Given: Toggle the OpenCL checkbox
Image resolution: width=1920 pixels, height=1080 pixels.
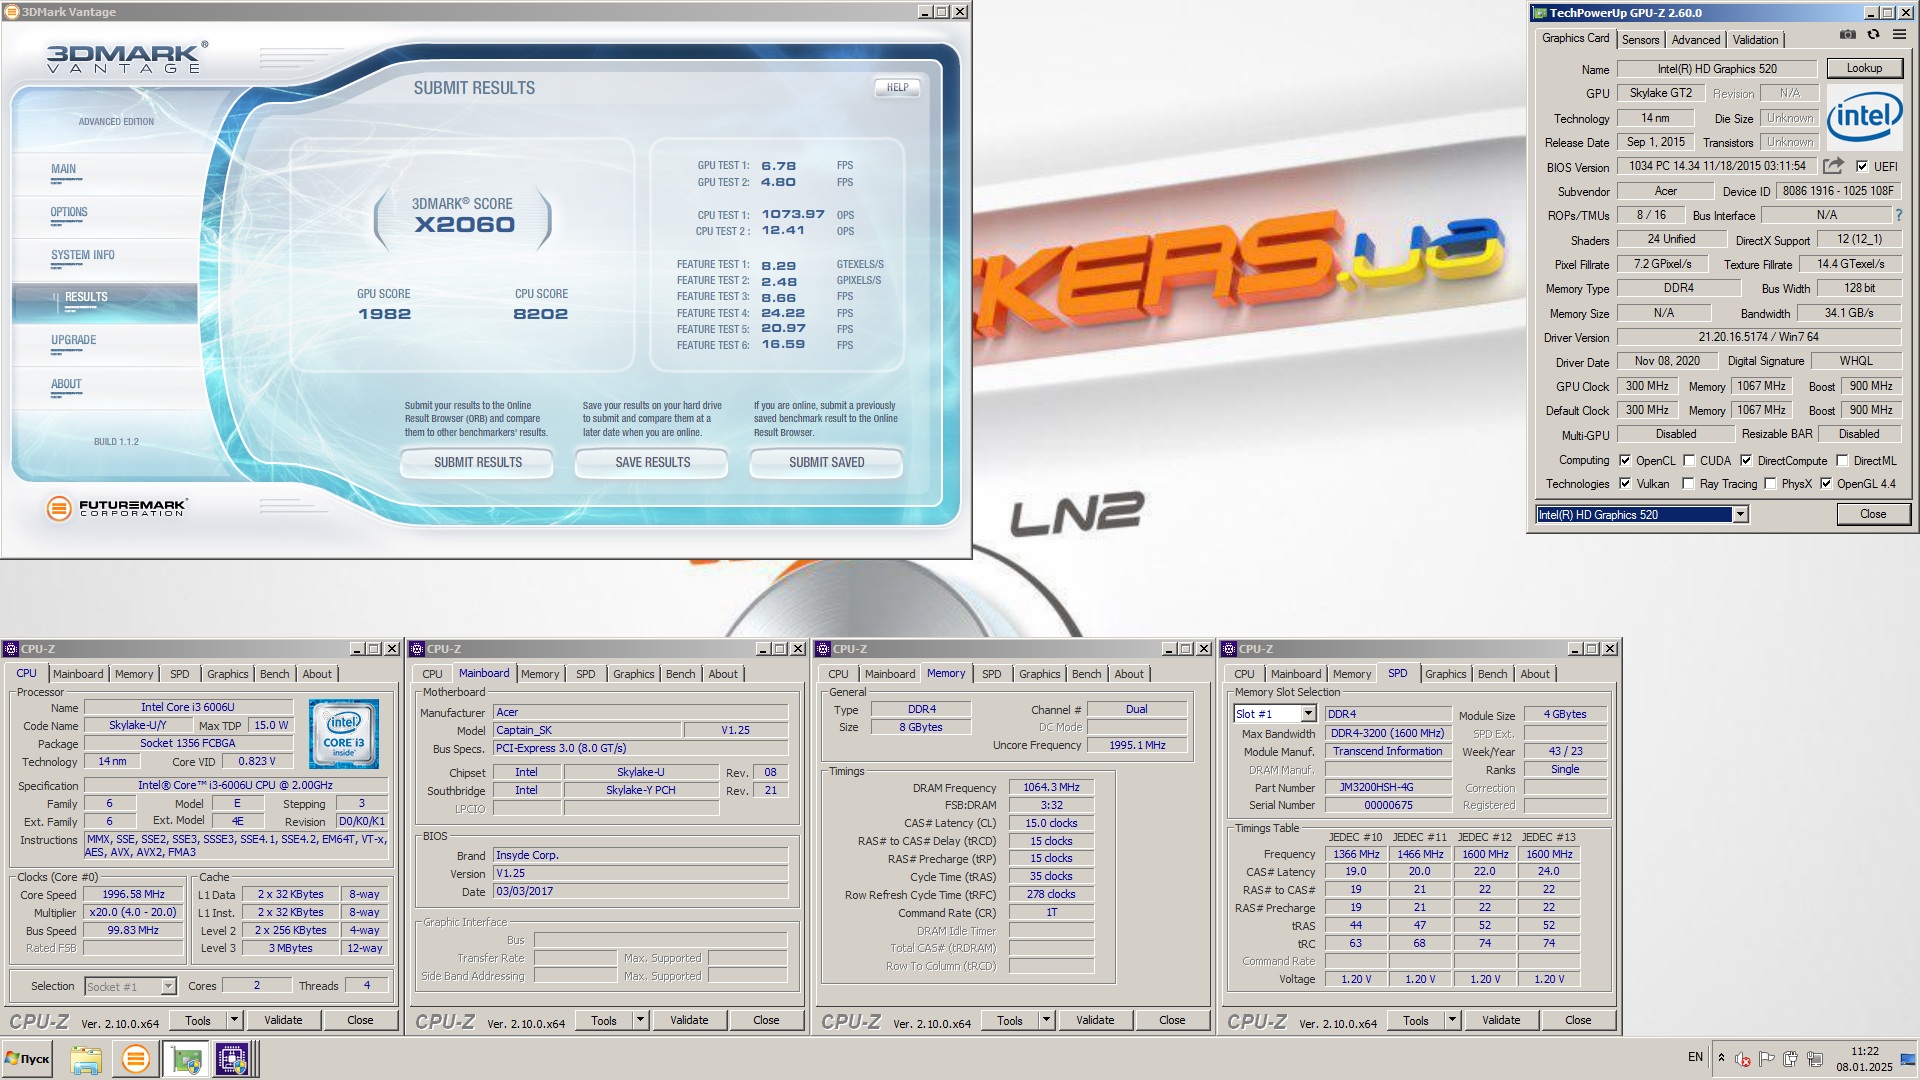Looking at the screenshot, I should click(x=1625, y=460).
